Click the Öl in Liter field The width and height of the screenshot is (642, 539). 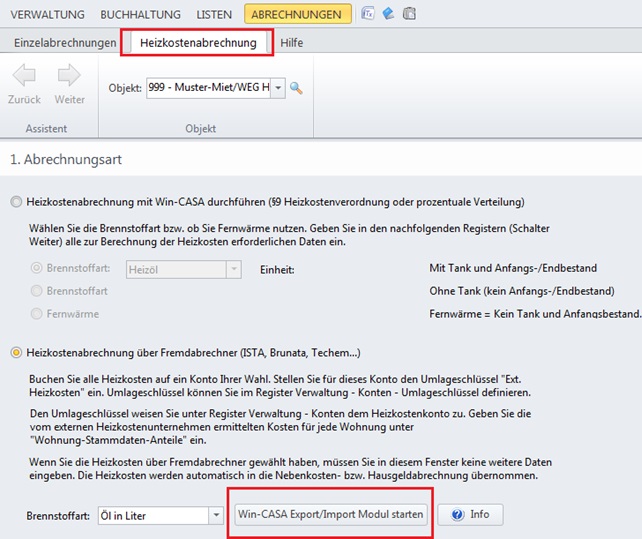tap(154, 516)
